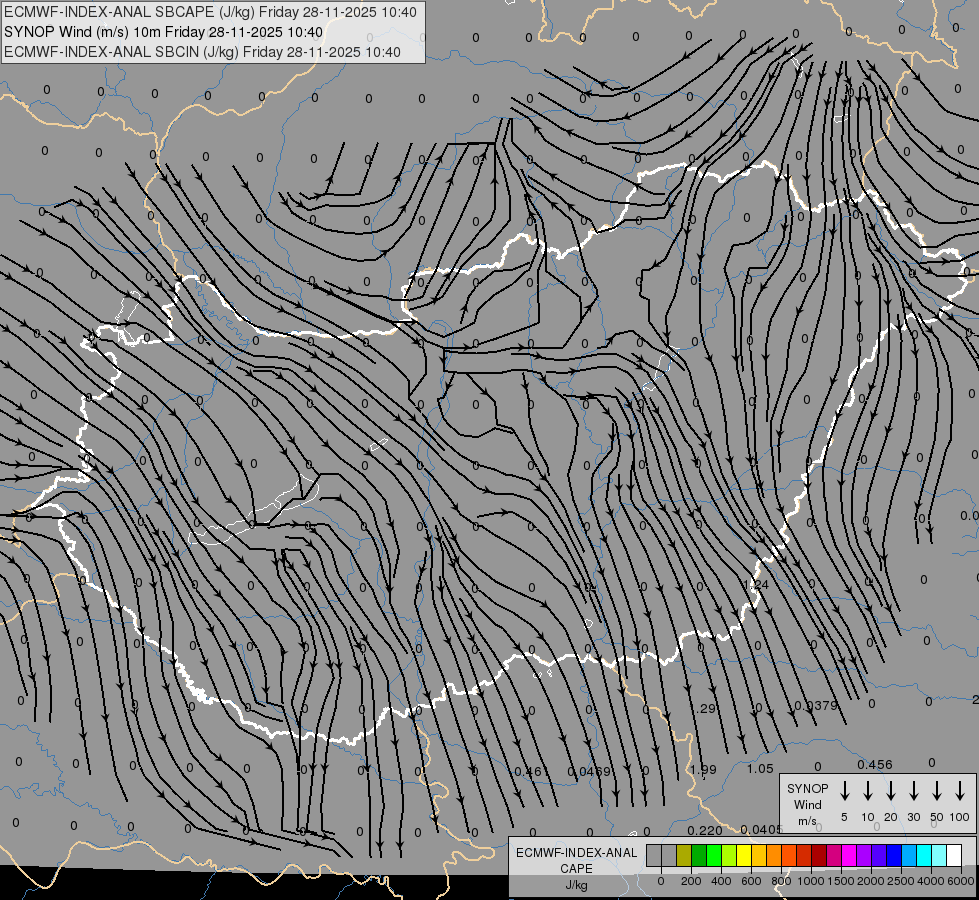This screenshot has width=979, height=900.
Task: Click the 0.46 CAPE value on map
Action: coord(528,771)
